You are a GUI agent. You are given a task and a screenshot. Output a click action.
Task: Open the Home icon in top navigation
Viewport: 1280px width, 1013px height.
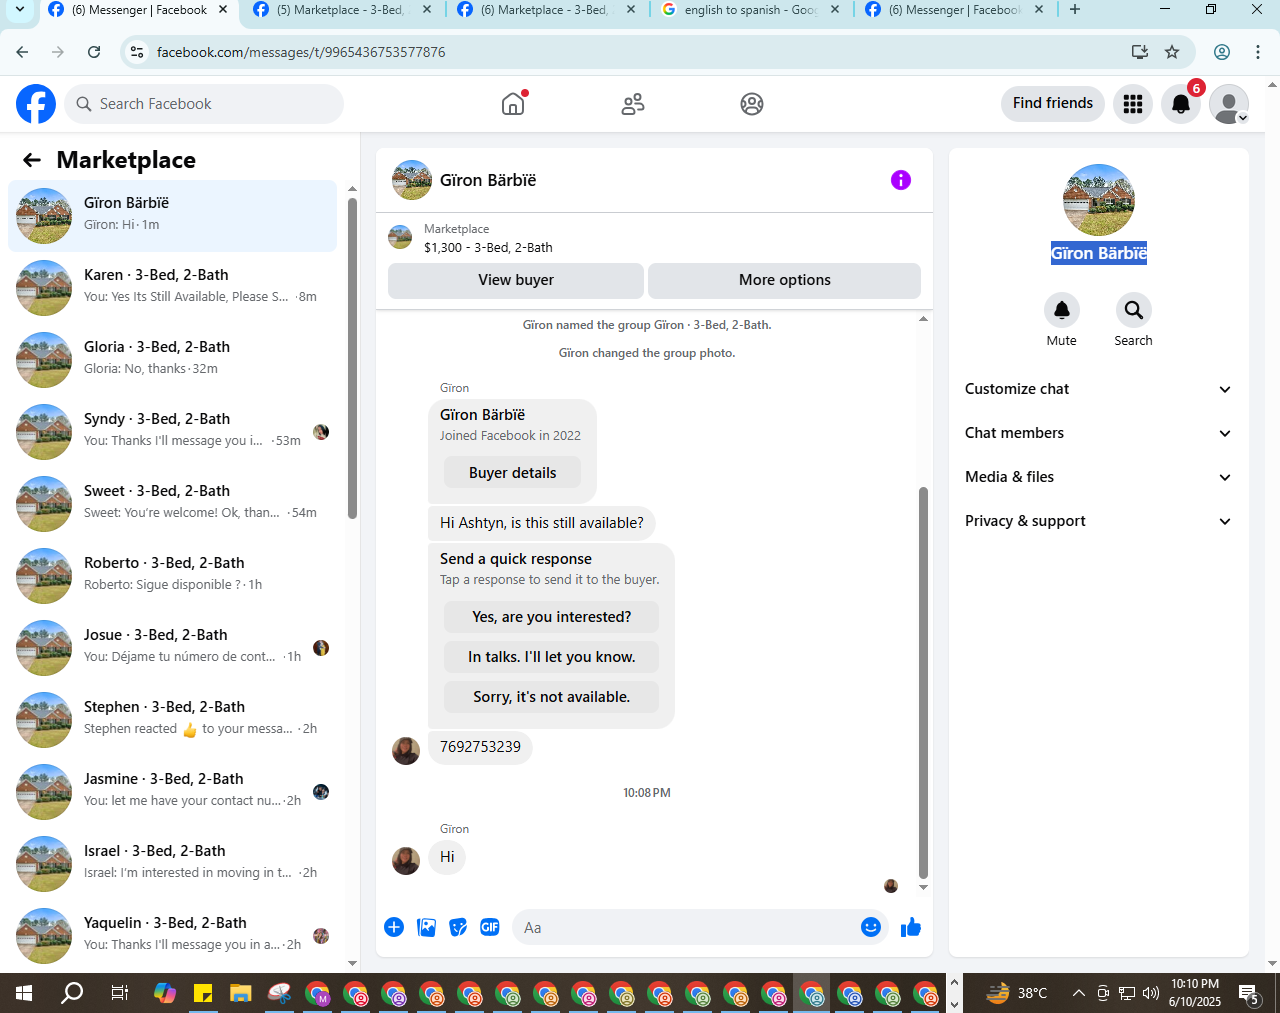pos(513,104)
